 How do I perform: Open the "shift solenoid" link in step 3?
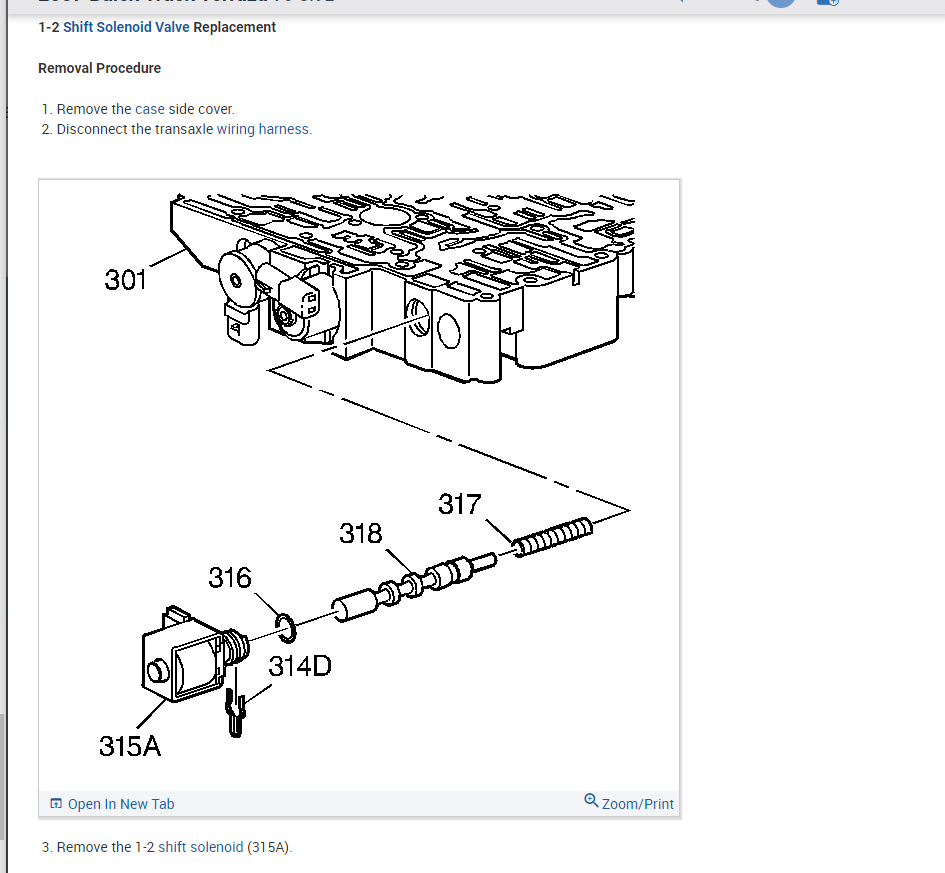tap(201, 847)
